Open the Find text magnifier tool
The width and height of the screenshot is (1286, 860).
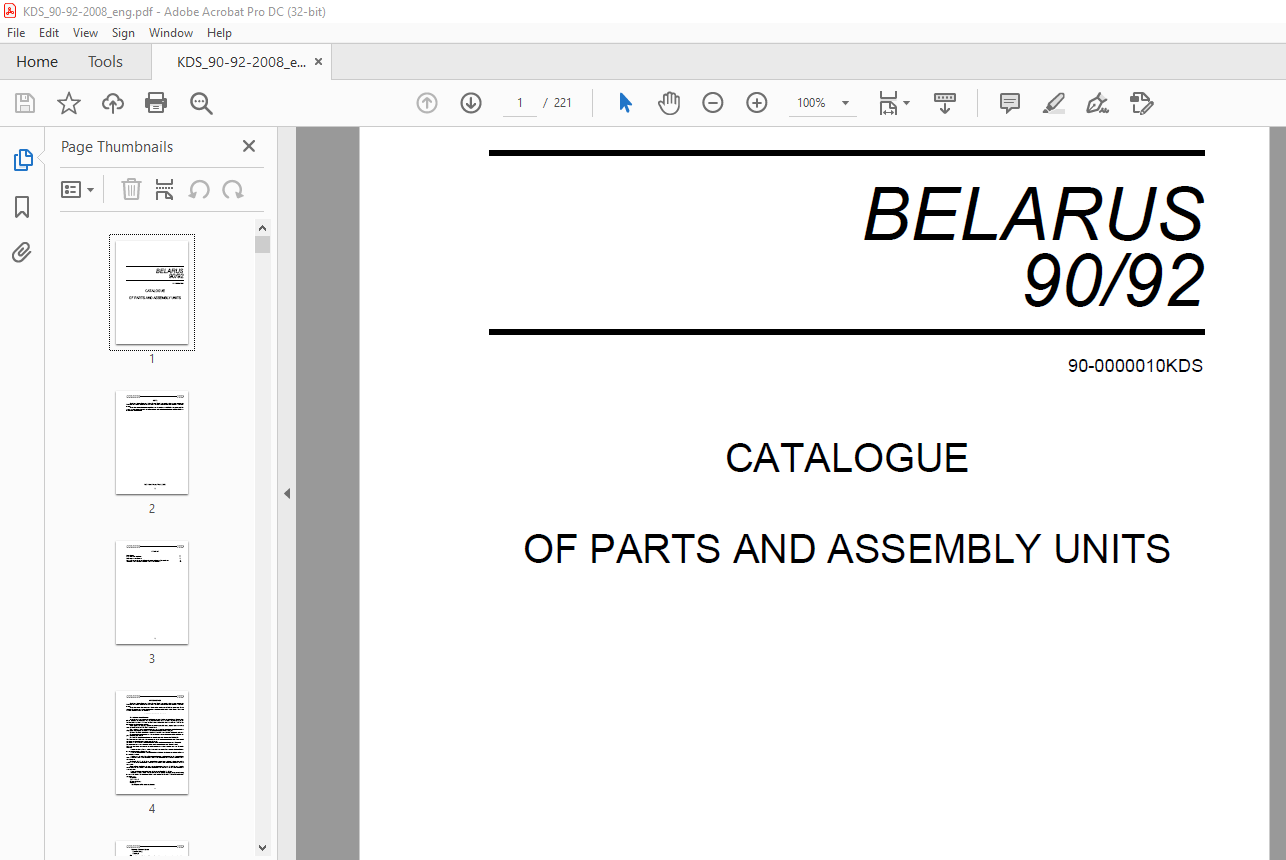tap(201, 103)
